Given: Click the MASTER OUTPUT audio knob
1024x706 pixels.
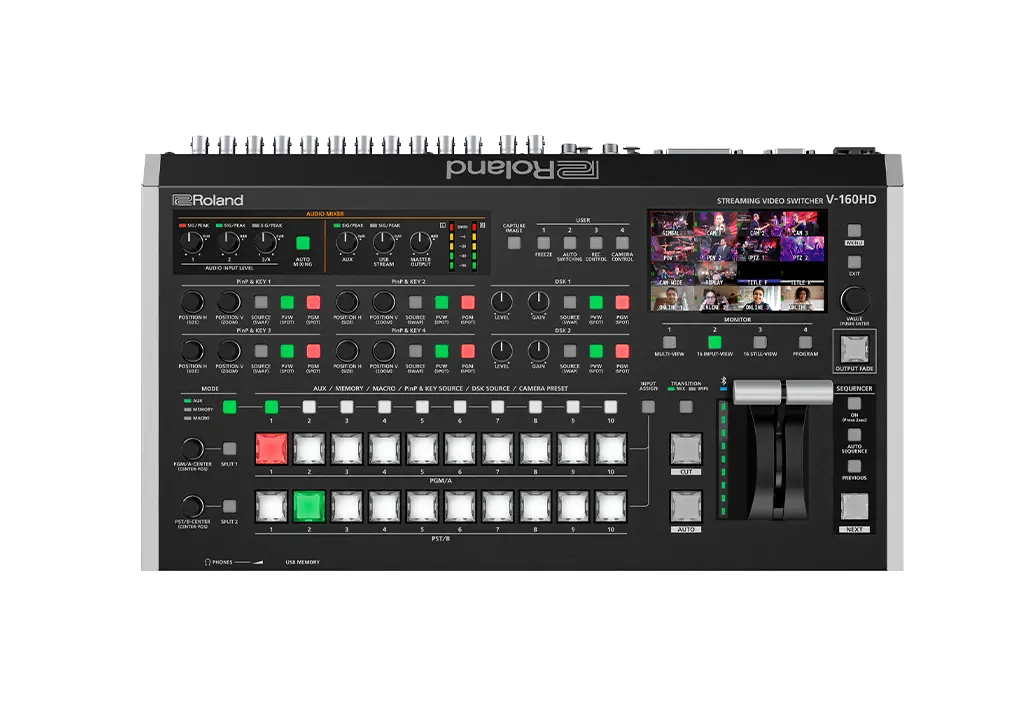Looking at the screenshot, I should (421, 242).
